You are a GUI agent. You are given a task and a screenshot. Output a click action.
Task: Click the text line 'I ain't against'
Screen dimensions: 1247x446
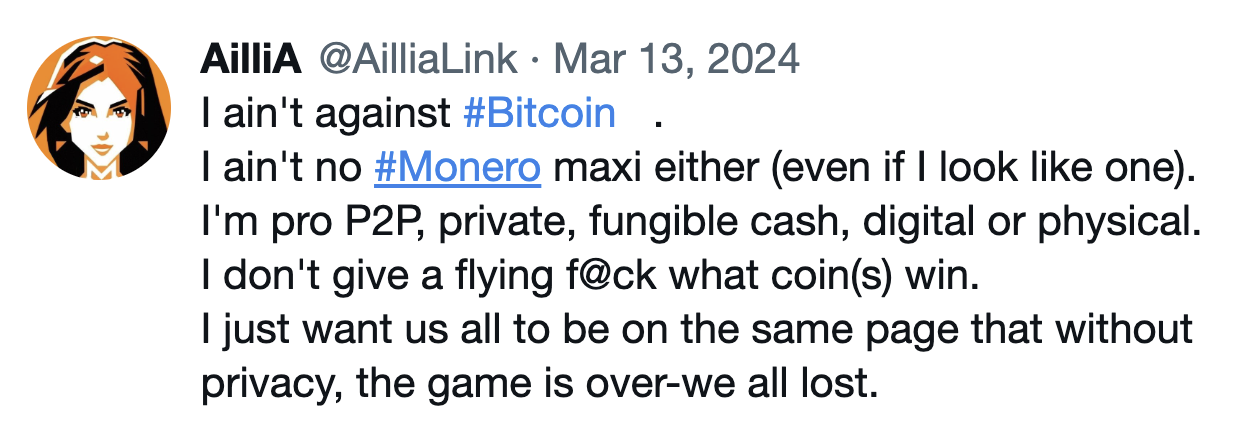326,114
